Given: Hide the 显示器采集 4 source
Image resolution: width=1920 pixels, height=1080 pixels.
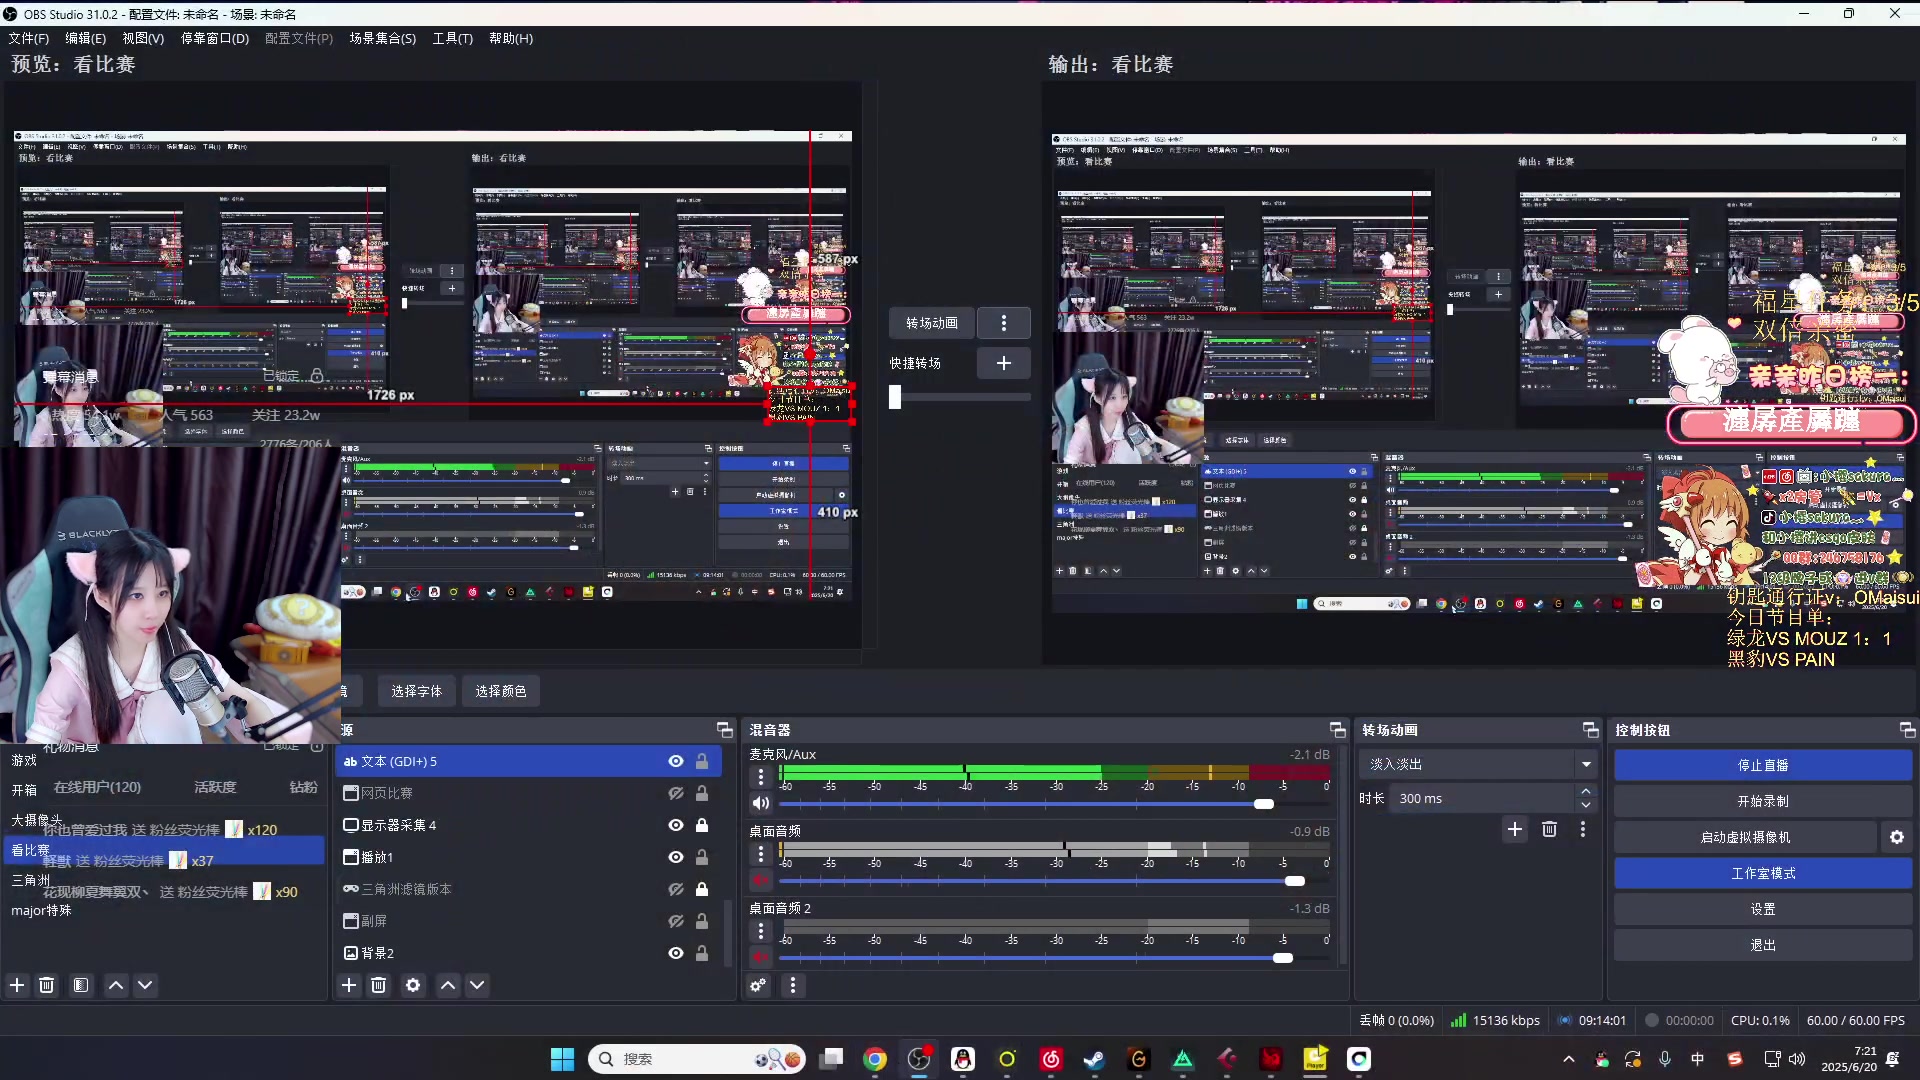Looking at the screenshot, I should click(676, 825).
